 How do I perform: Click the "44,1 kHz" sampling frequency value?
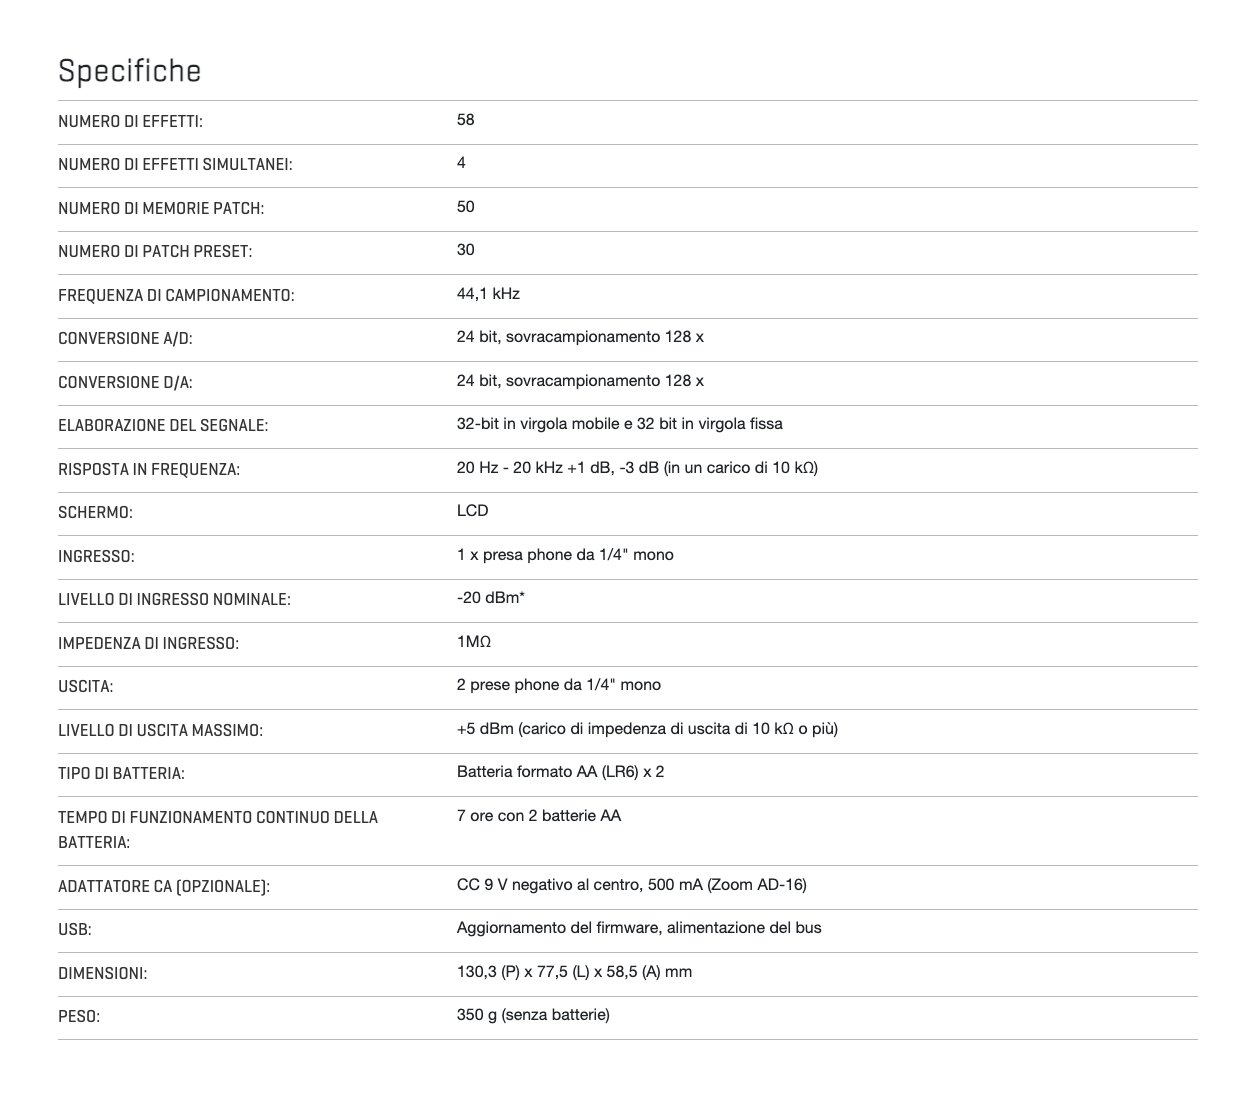click(488, 294)
